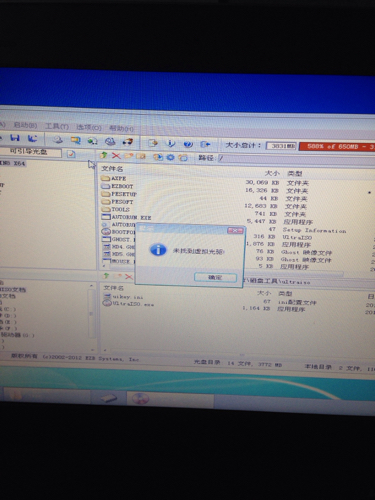Open the 帮助(H) menu
Screen dimensions: 375x500
click(x=121, y=128)
